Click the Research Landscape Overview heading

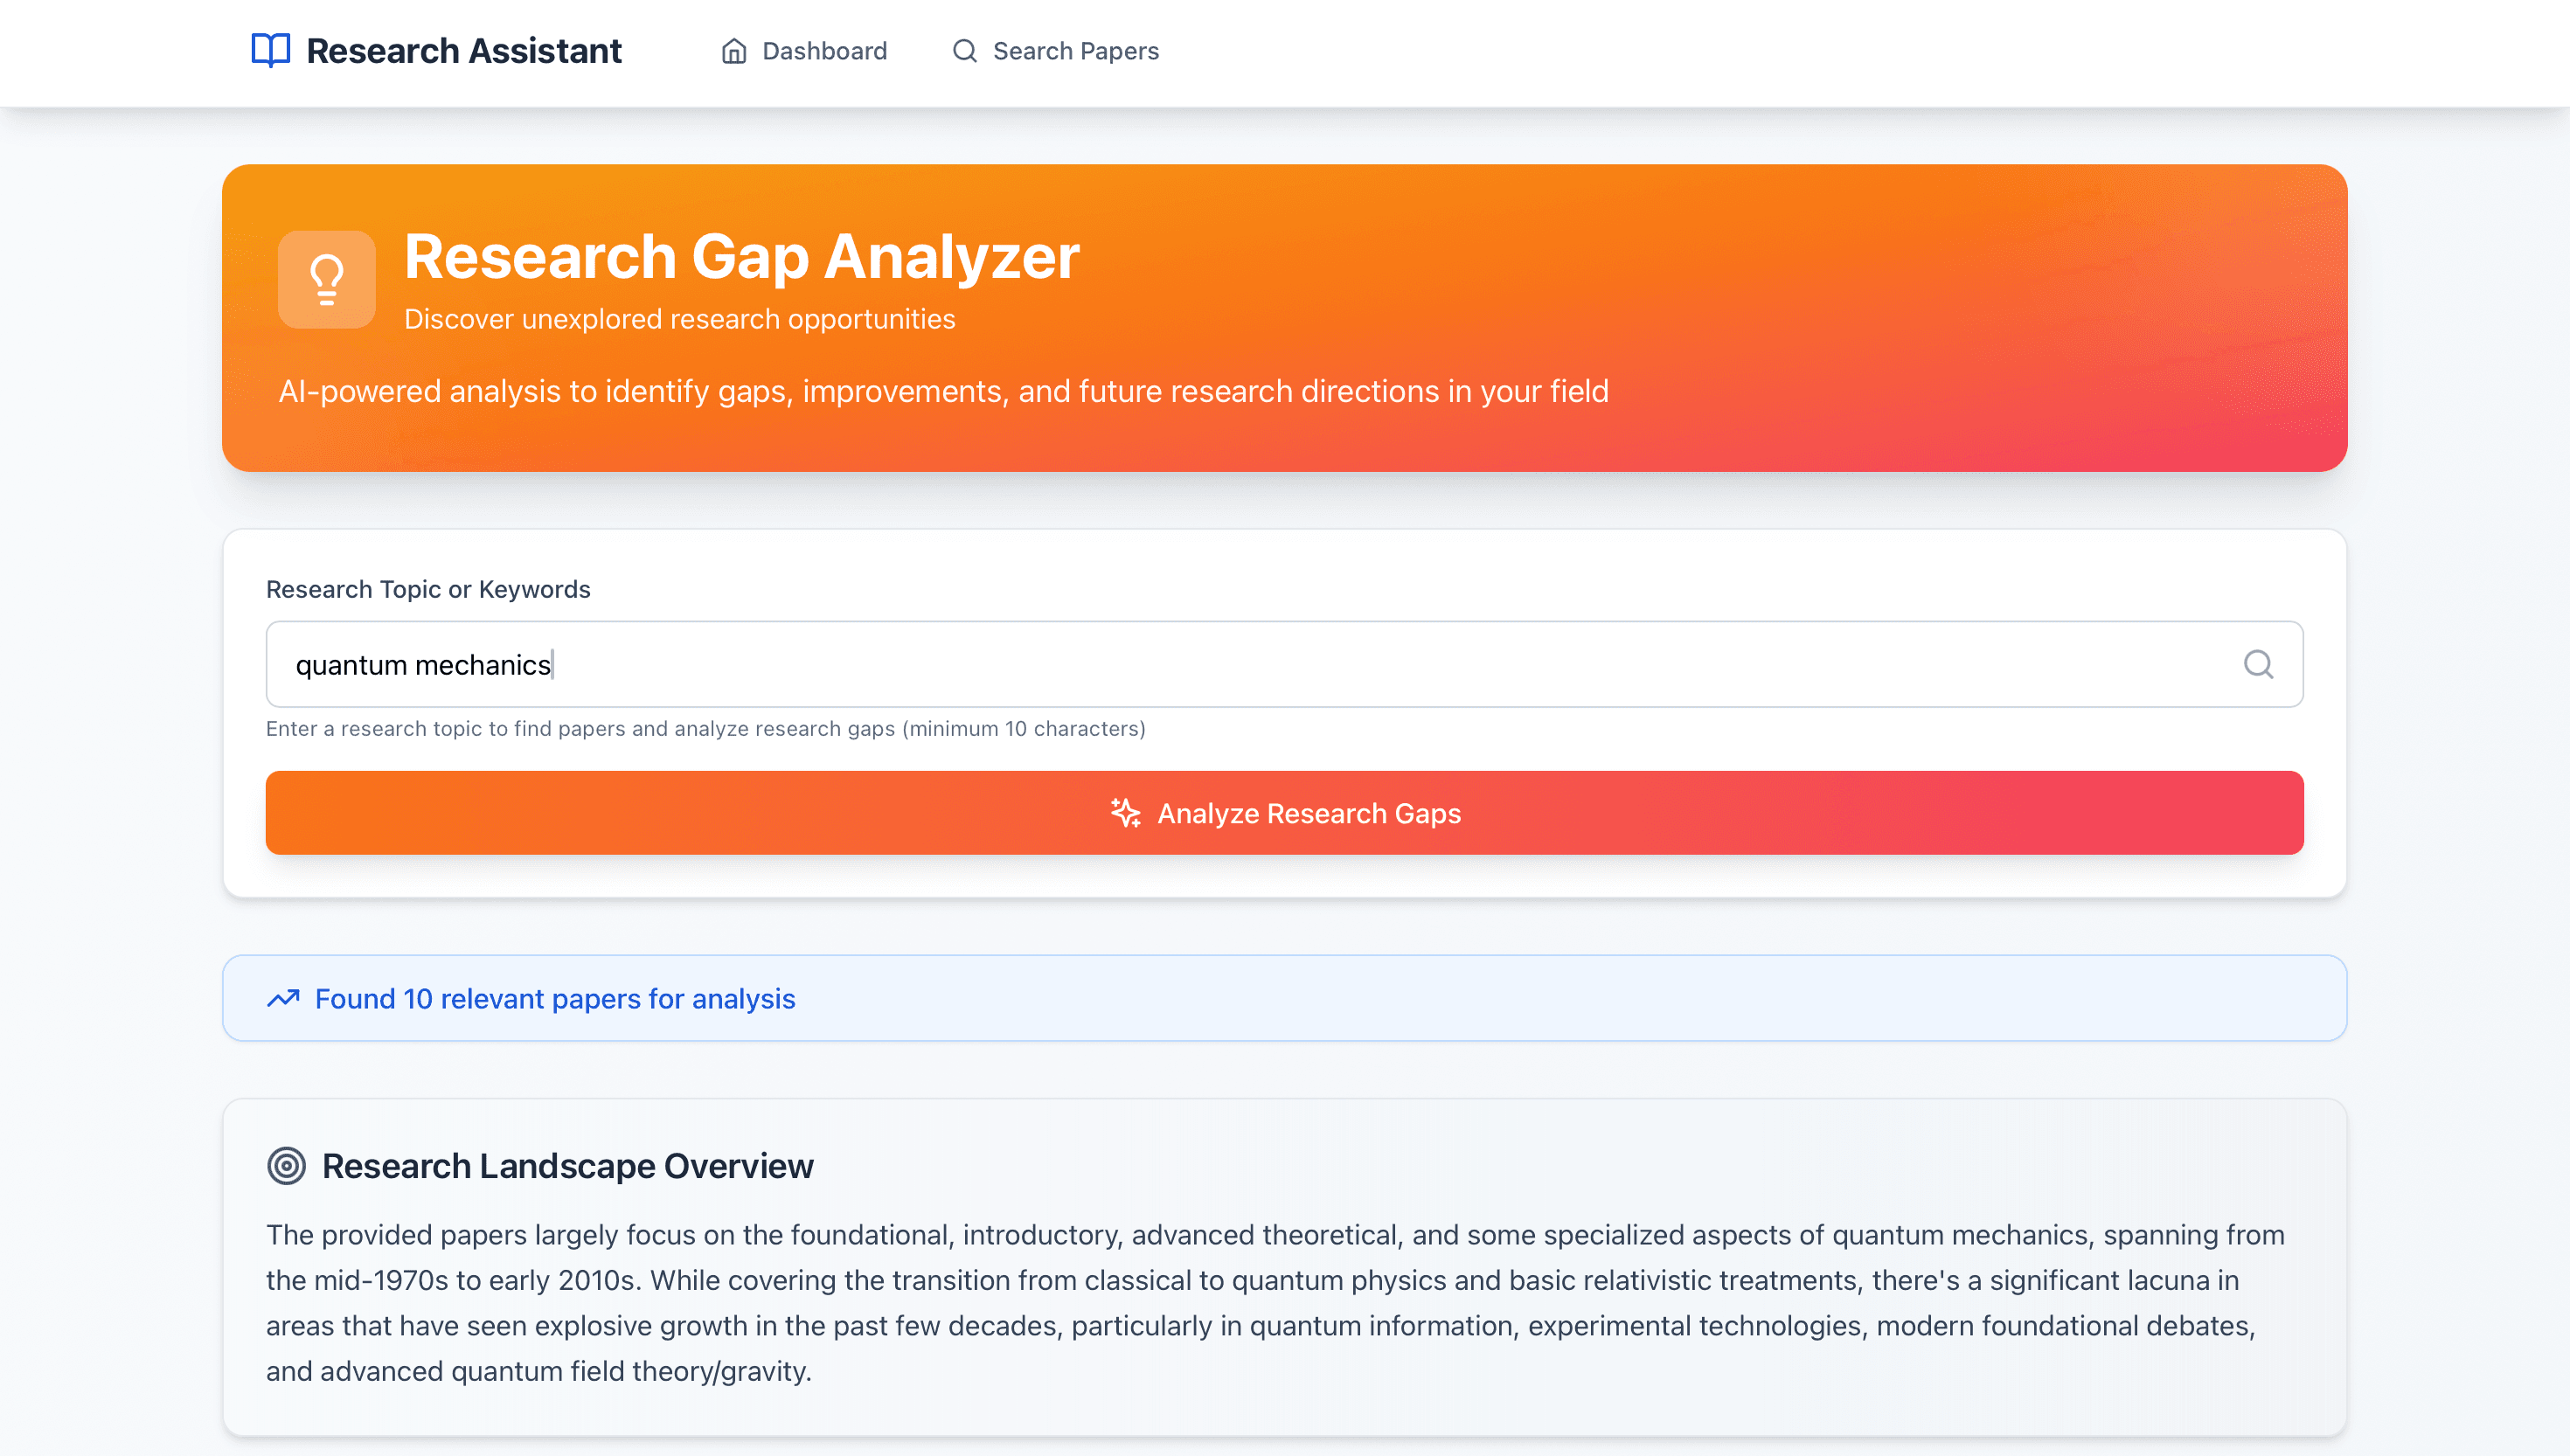pos(567,1165)
